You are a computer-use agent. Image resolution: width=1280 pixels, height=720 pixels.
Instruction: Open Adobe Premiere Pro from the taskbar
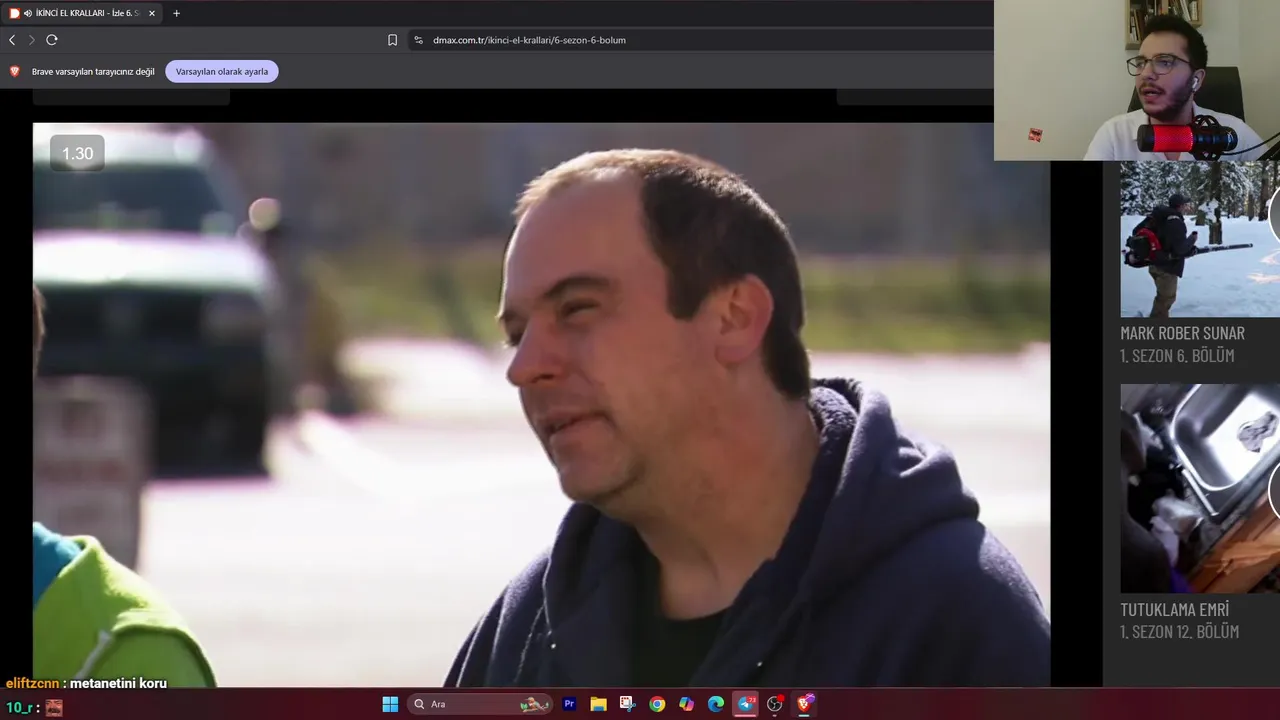pos(569,704)
